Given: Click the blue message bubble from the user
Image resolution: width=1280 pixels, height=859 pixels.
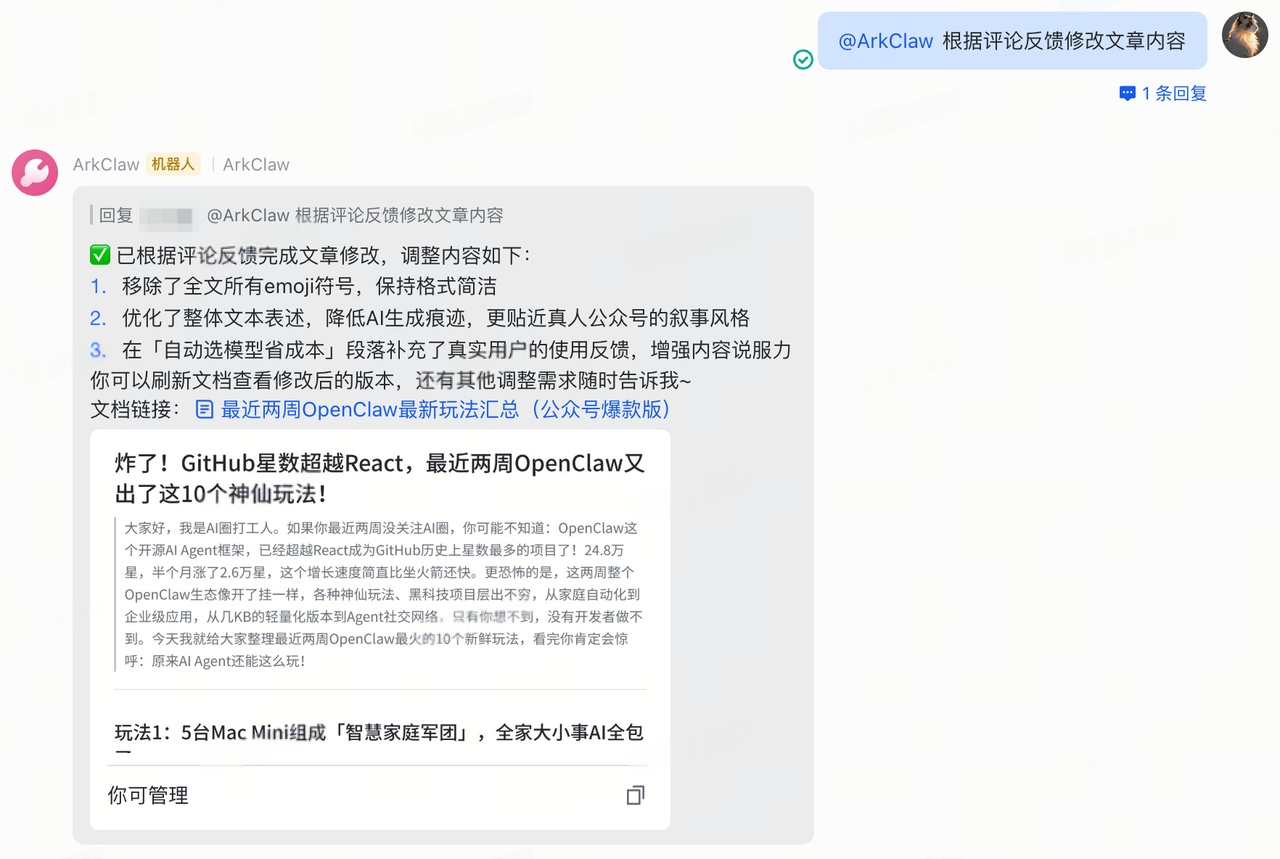Looking at the screenshot, I should coord(1011,40).
